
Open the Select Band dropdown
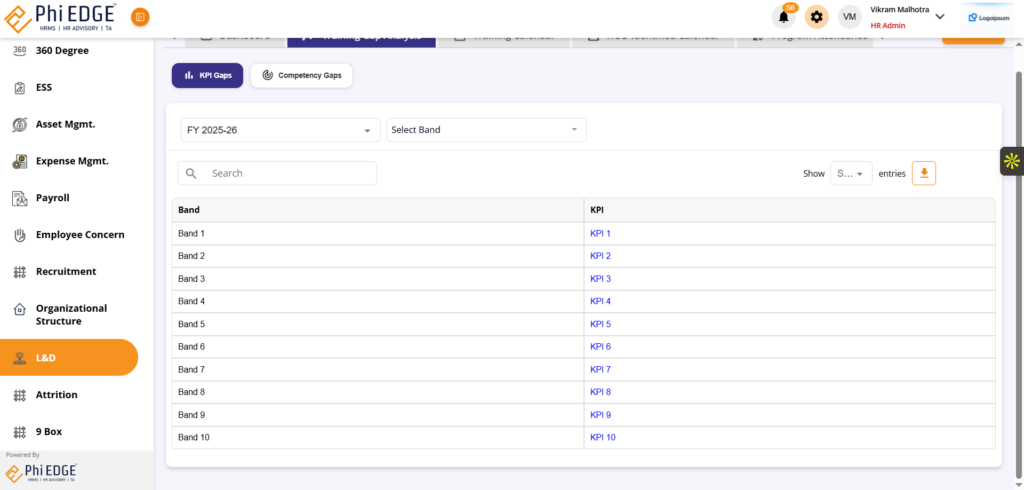[486, 130]
